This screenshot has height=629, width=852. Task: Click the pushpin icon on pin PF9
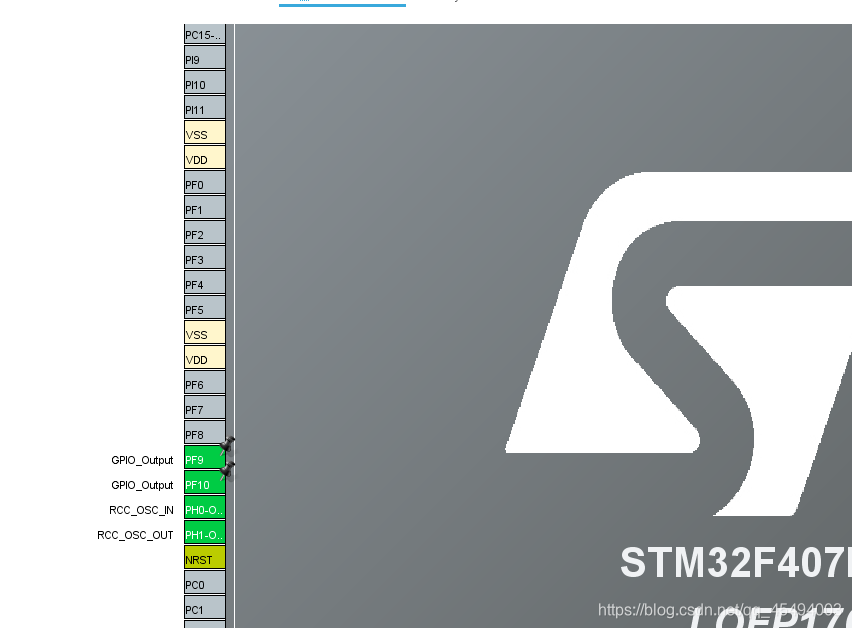[227, 445]
